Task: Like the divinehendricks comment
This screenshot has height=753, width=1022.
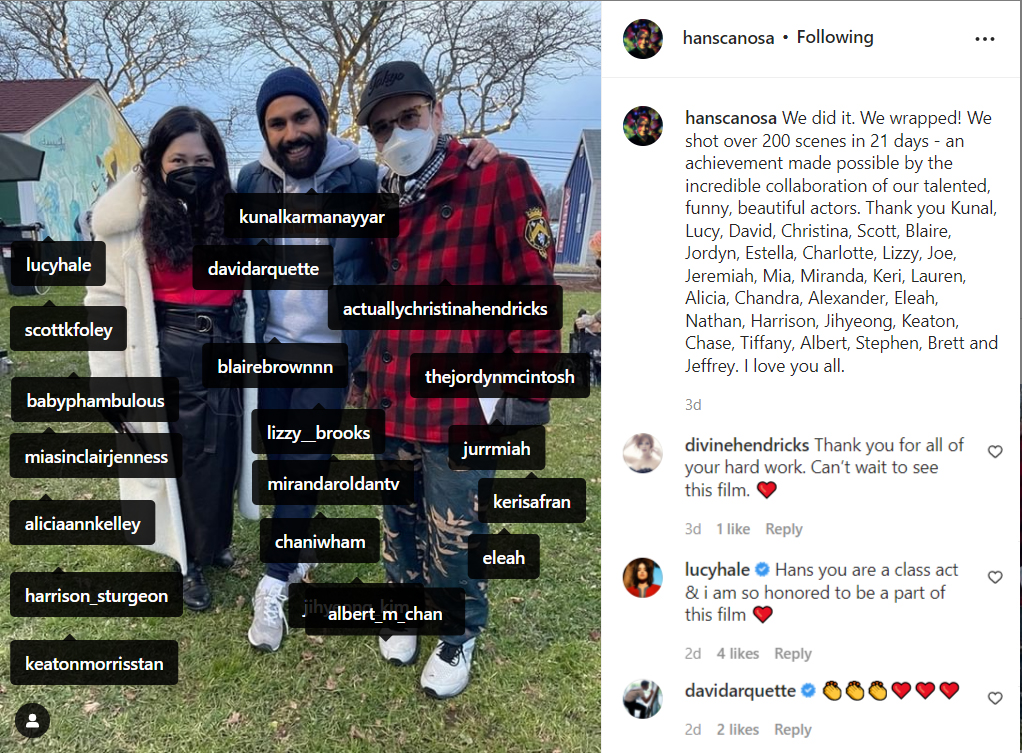Action: [995, 451]
